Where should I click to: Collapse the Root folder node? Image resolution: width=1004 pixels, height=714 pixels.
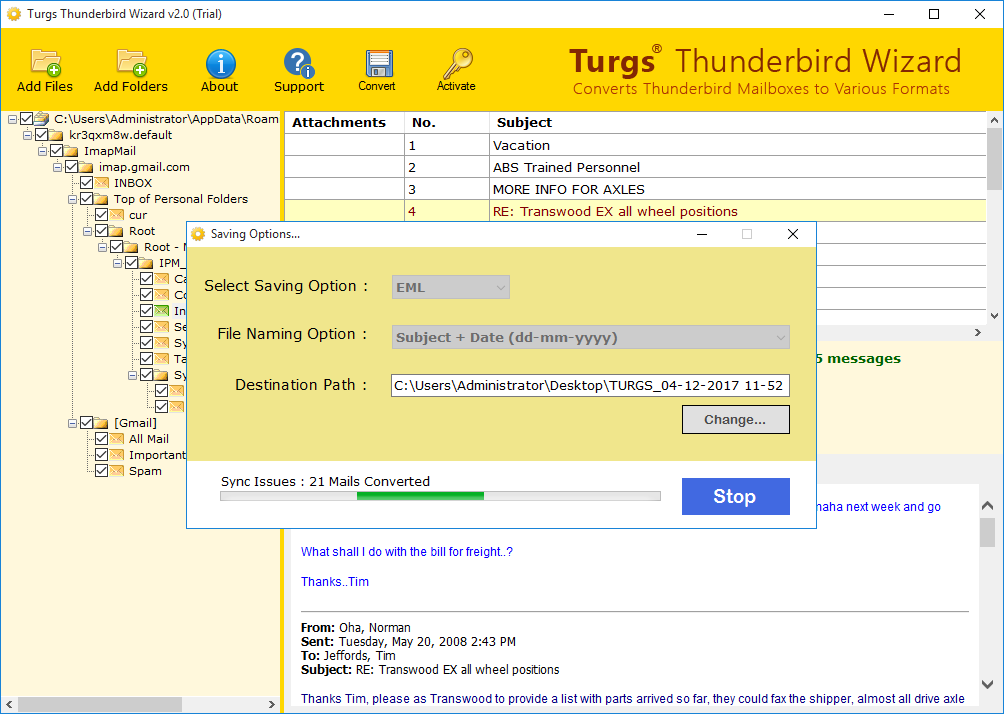[x=87, y=231]
